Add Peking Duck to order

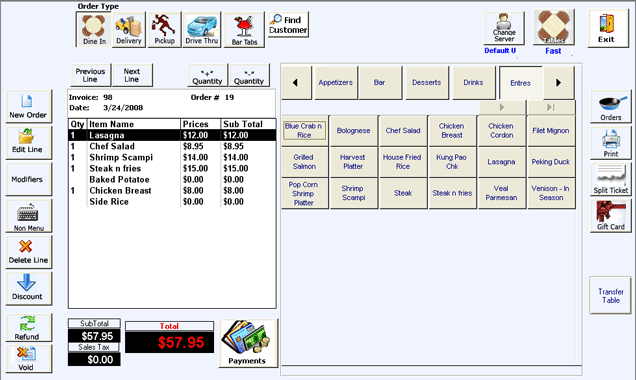coord(551,162)
